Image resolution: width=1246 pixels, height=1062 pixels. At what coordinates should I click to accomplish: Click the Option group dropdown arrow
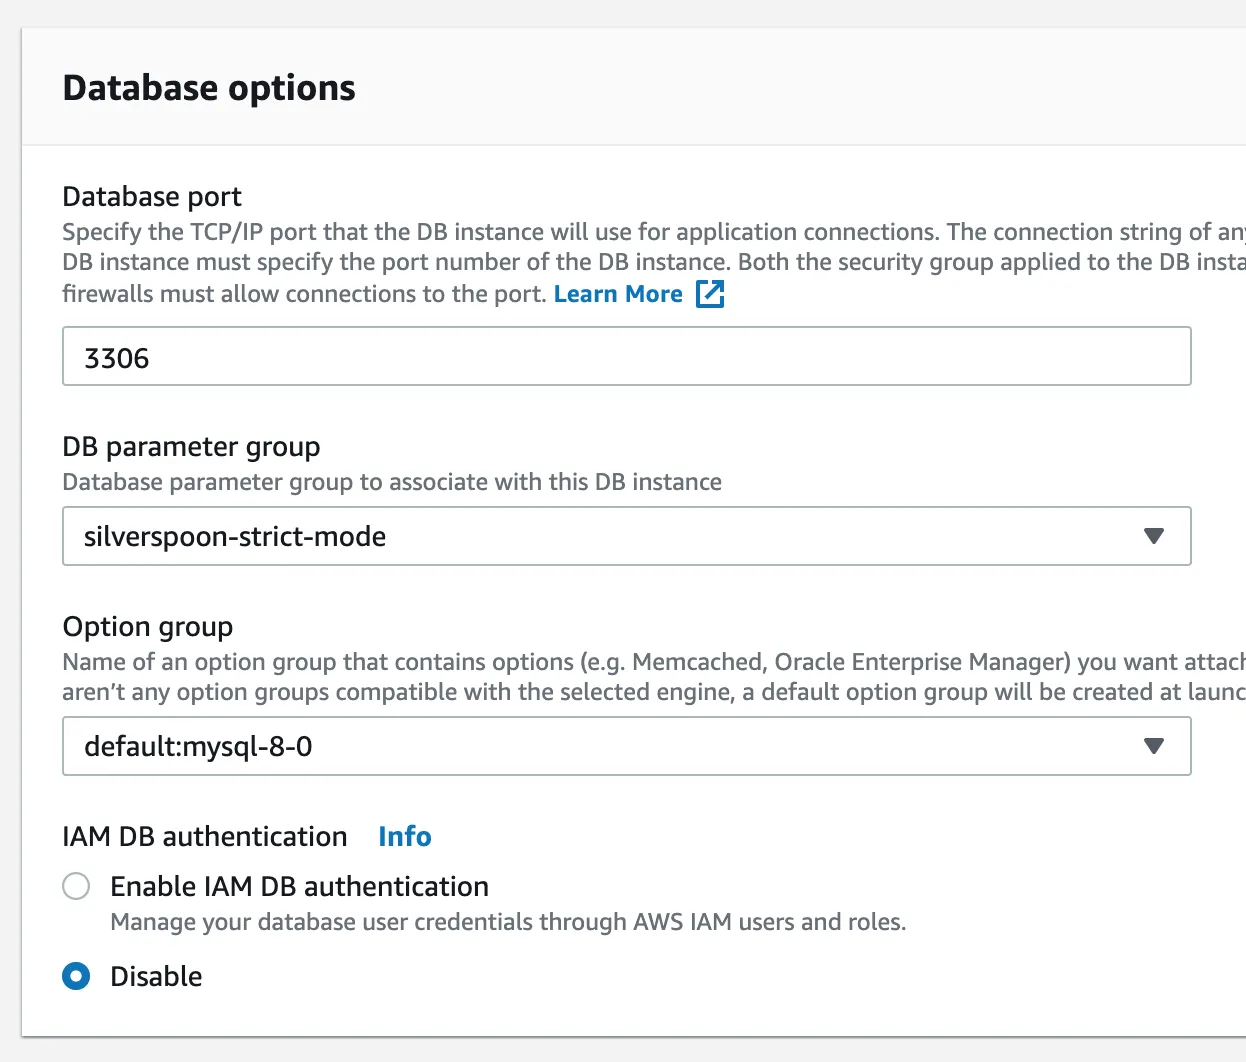click(1153, 746)
